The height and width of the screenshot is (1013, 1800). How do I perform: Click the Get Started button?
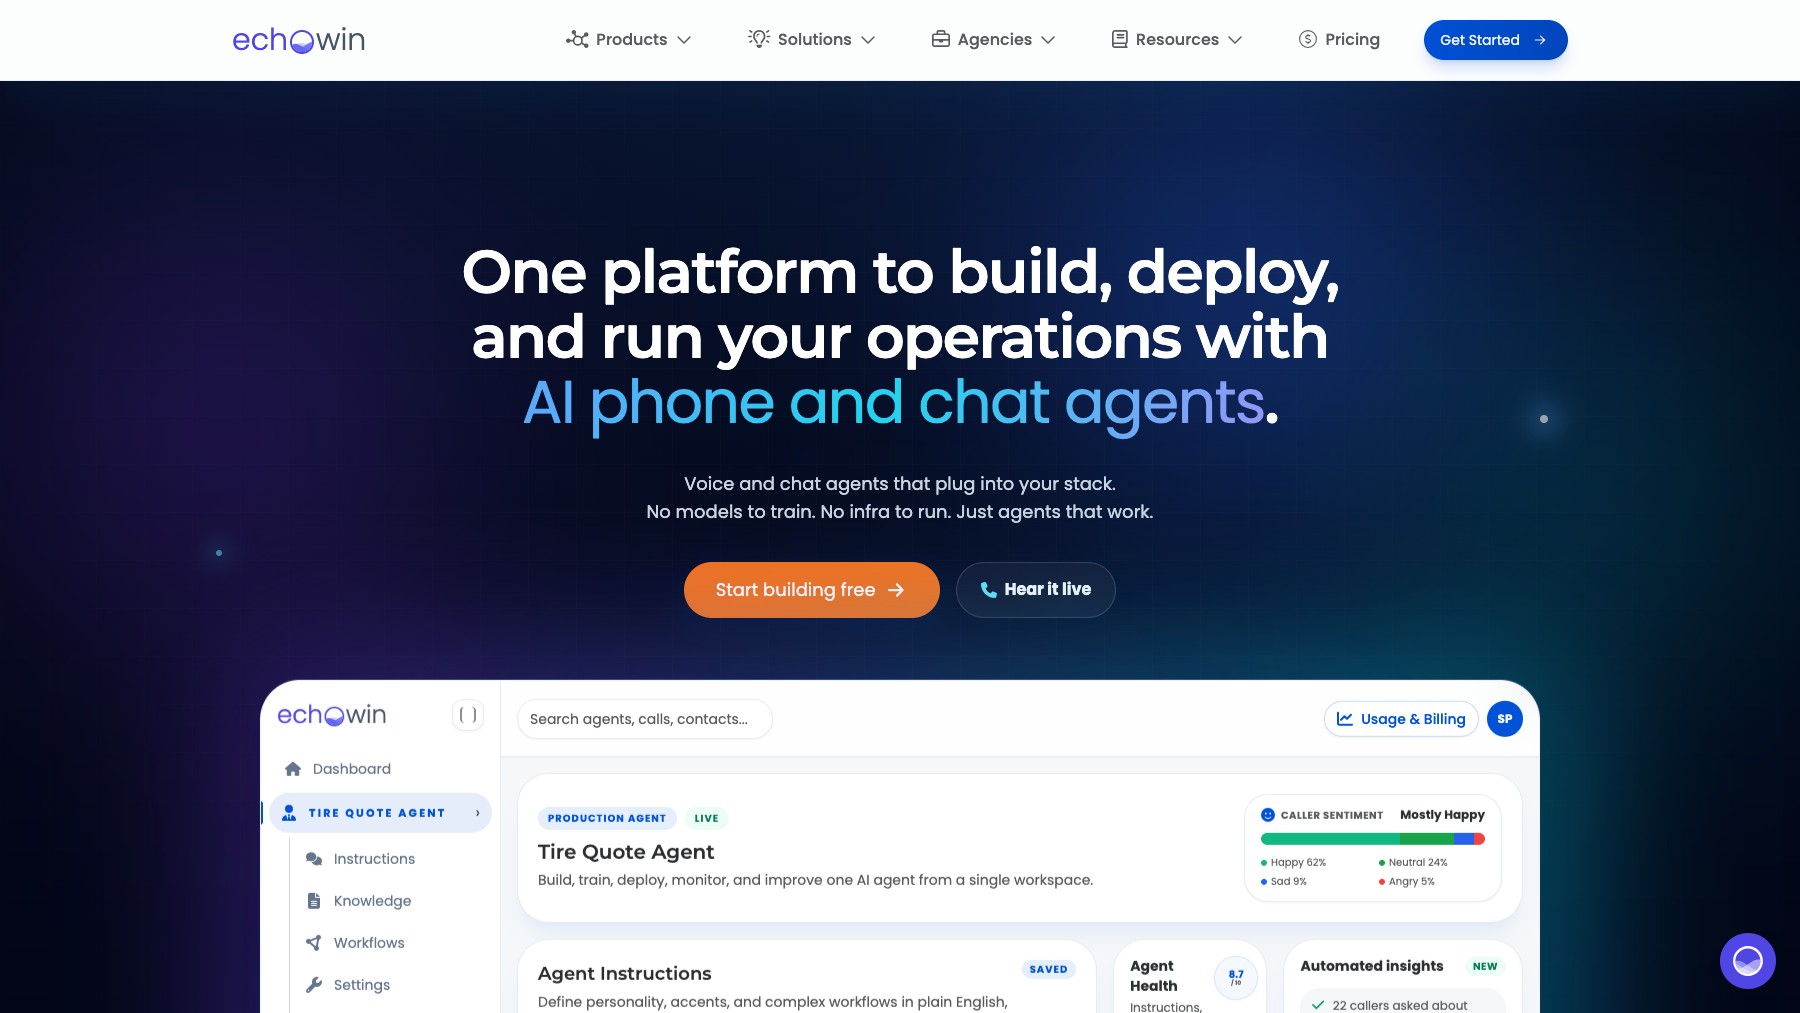(1495, 40)
